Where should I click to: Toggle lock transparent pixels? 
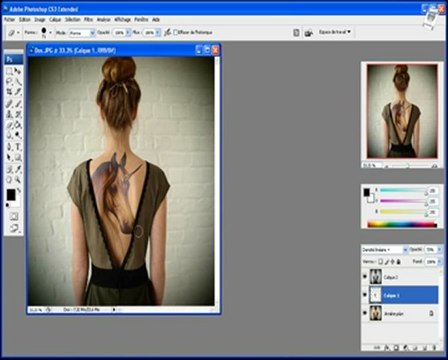pos(381,262)
